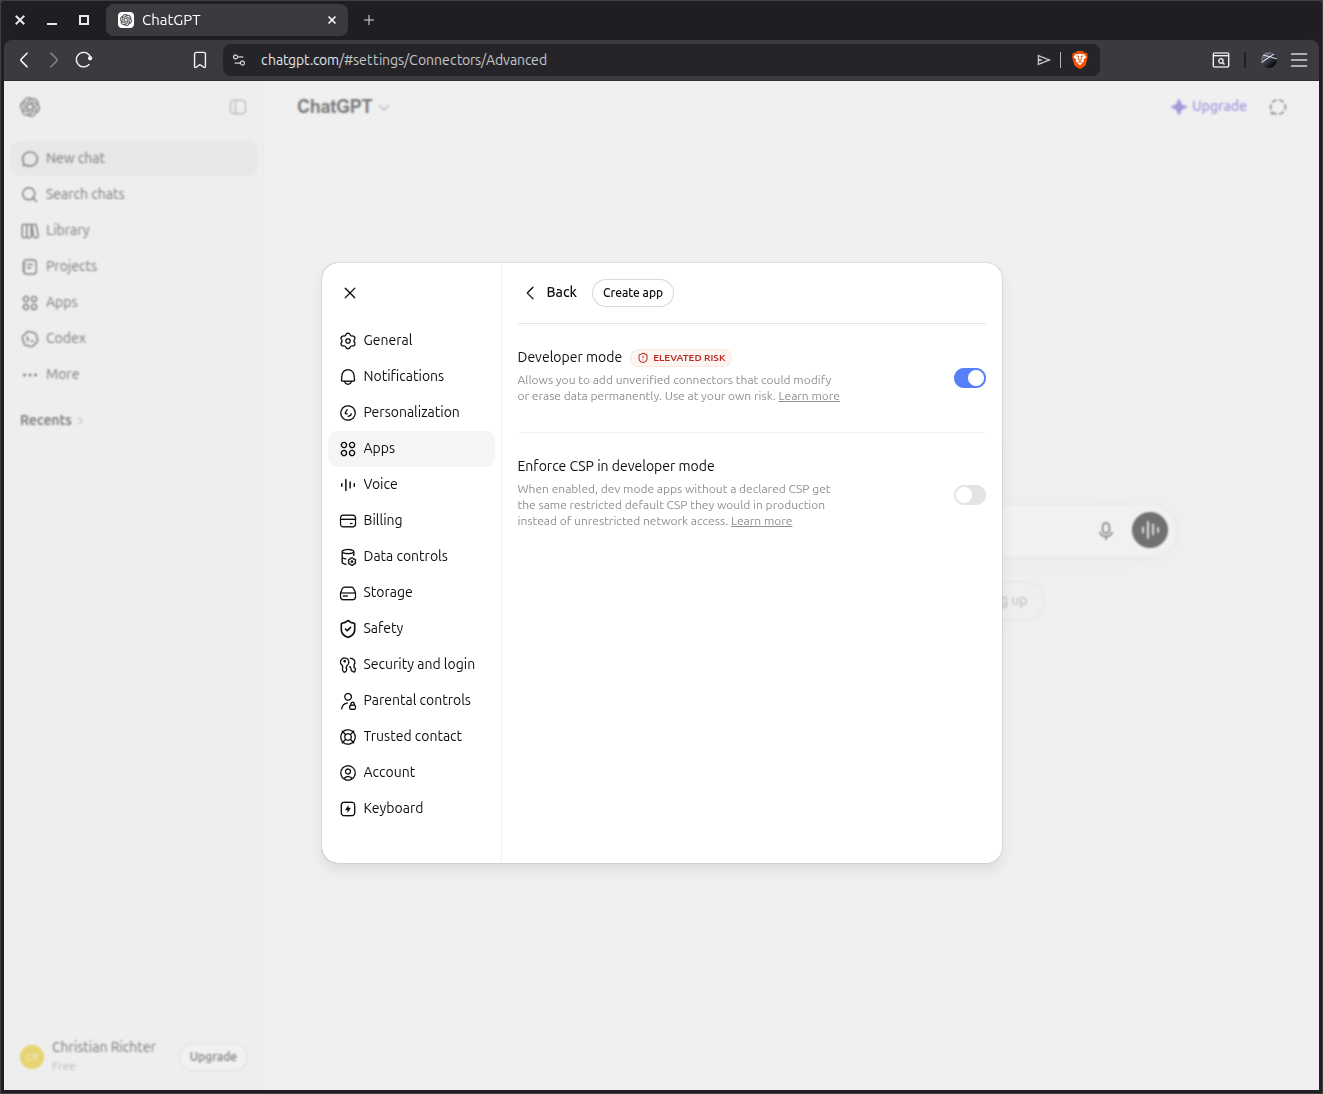Click the Trusted contact lifebuoy icon
Screen dimensions: 1323x1094
pos(348,737)
